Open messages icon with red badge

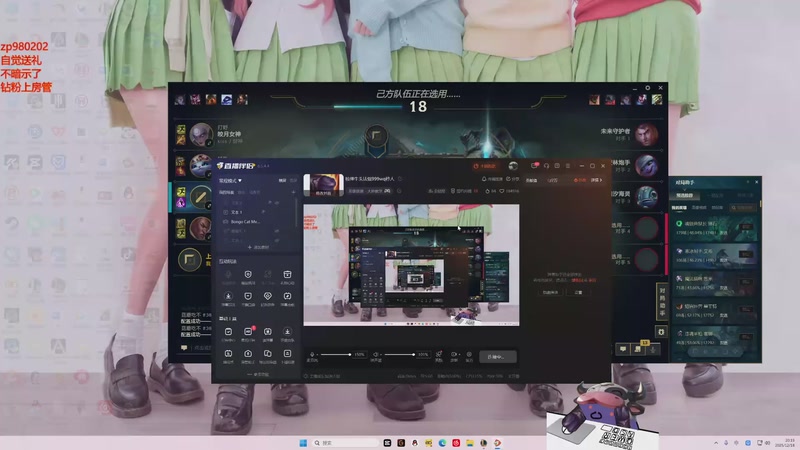[534, 166]
